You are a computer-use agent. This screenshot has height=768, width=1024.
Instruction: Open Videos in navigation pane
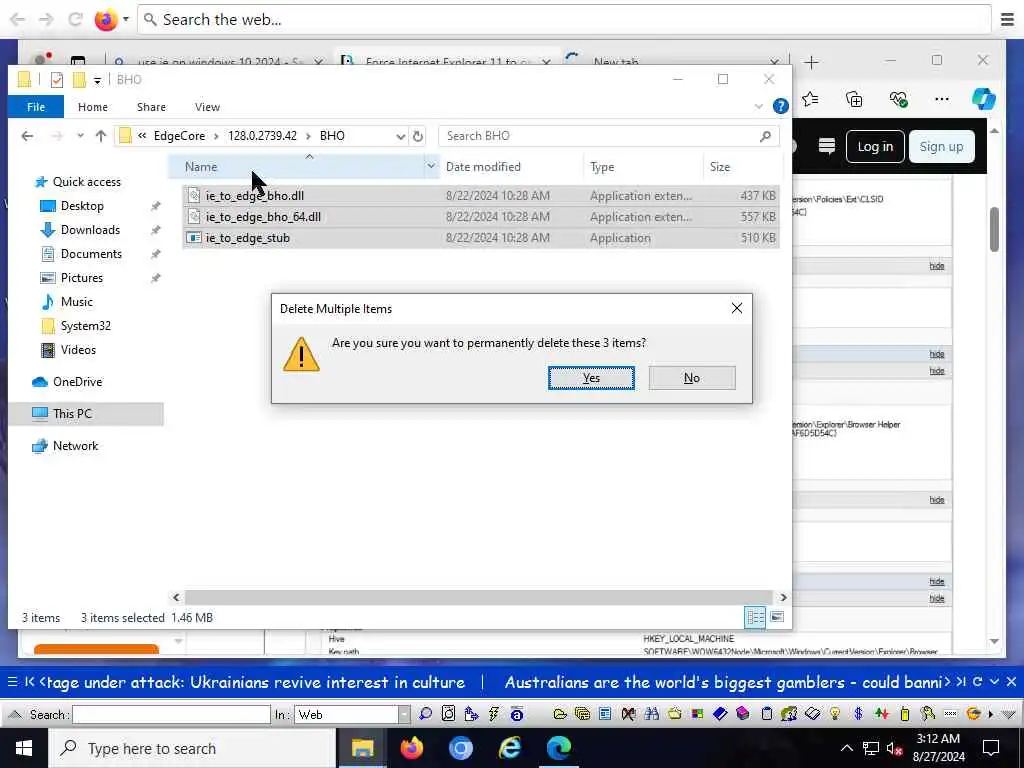(x=78, y=350)
